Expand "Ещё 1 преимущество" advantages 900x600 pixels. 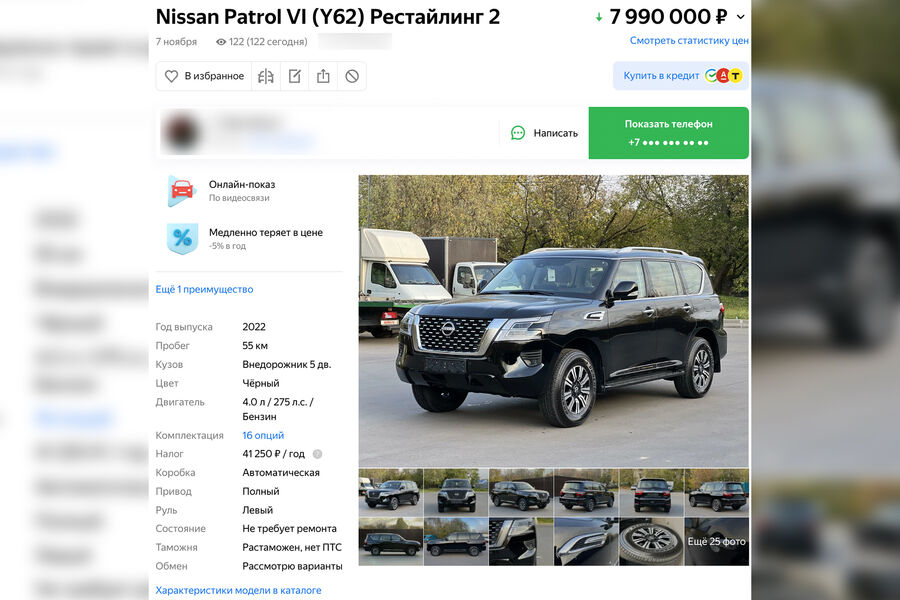pyautogui.click(x=204, y=289)
